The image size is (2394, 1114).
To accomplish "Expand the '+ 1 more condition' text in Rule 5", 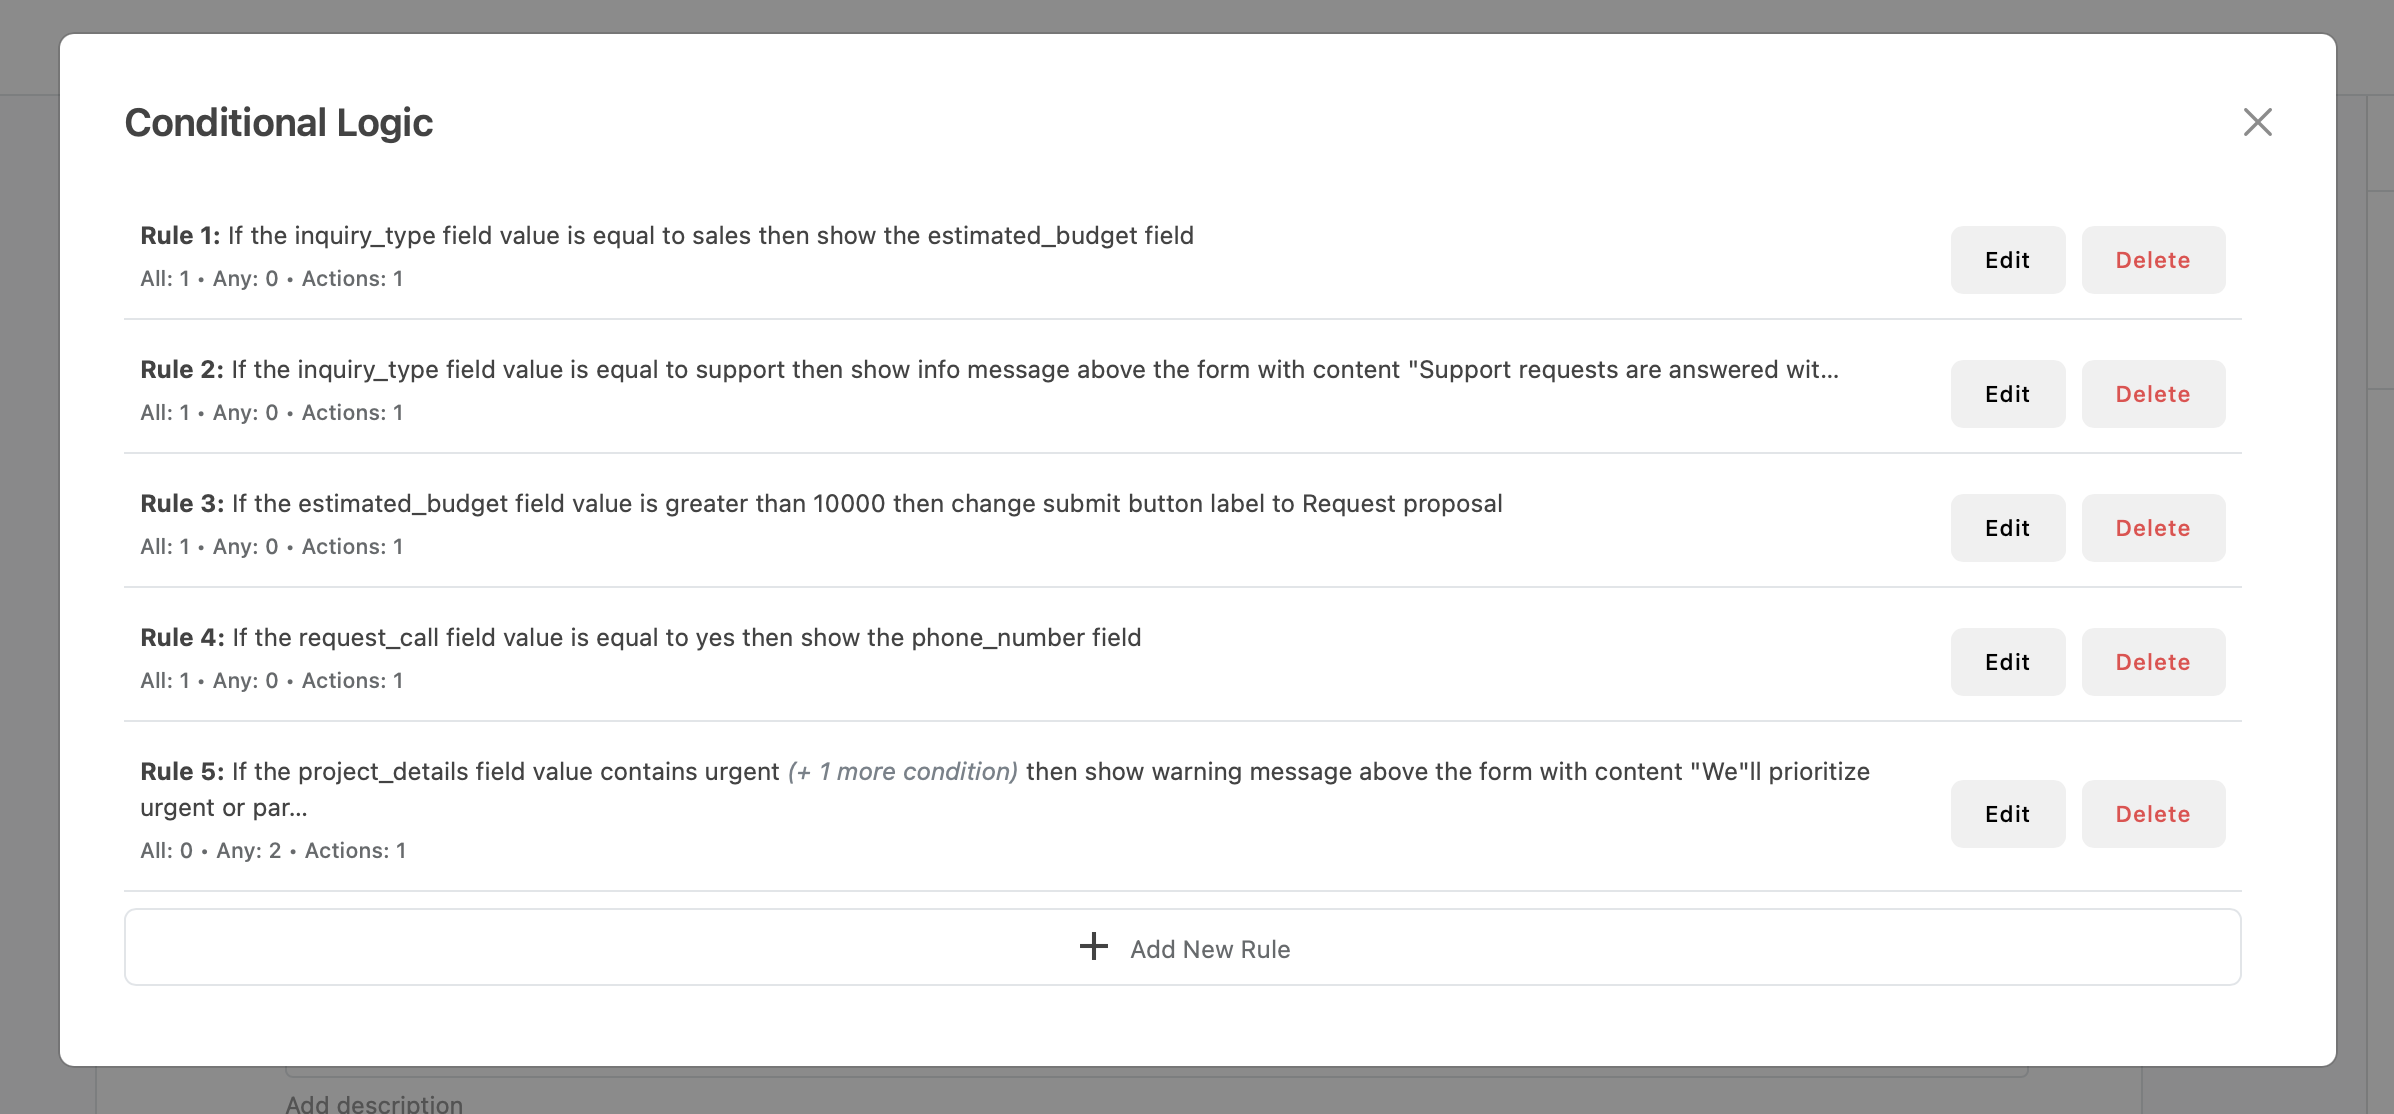I will pos(903,771).
